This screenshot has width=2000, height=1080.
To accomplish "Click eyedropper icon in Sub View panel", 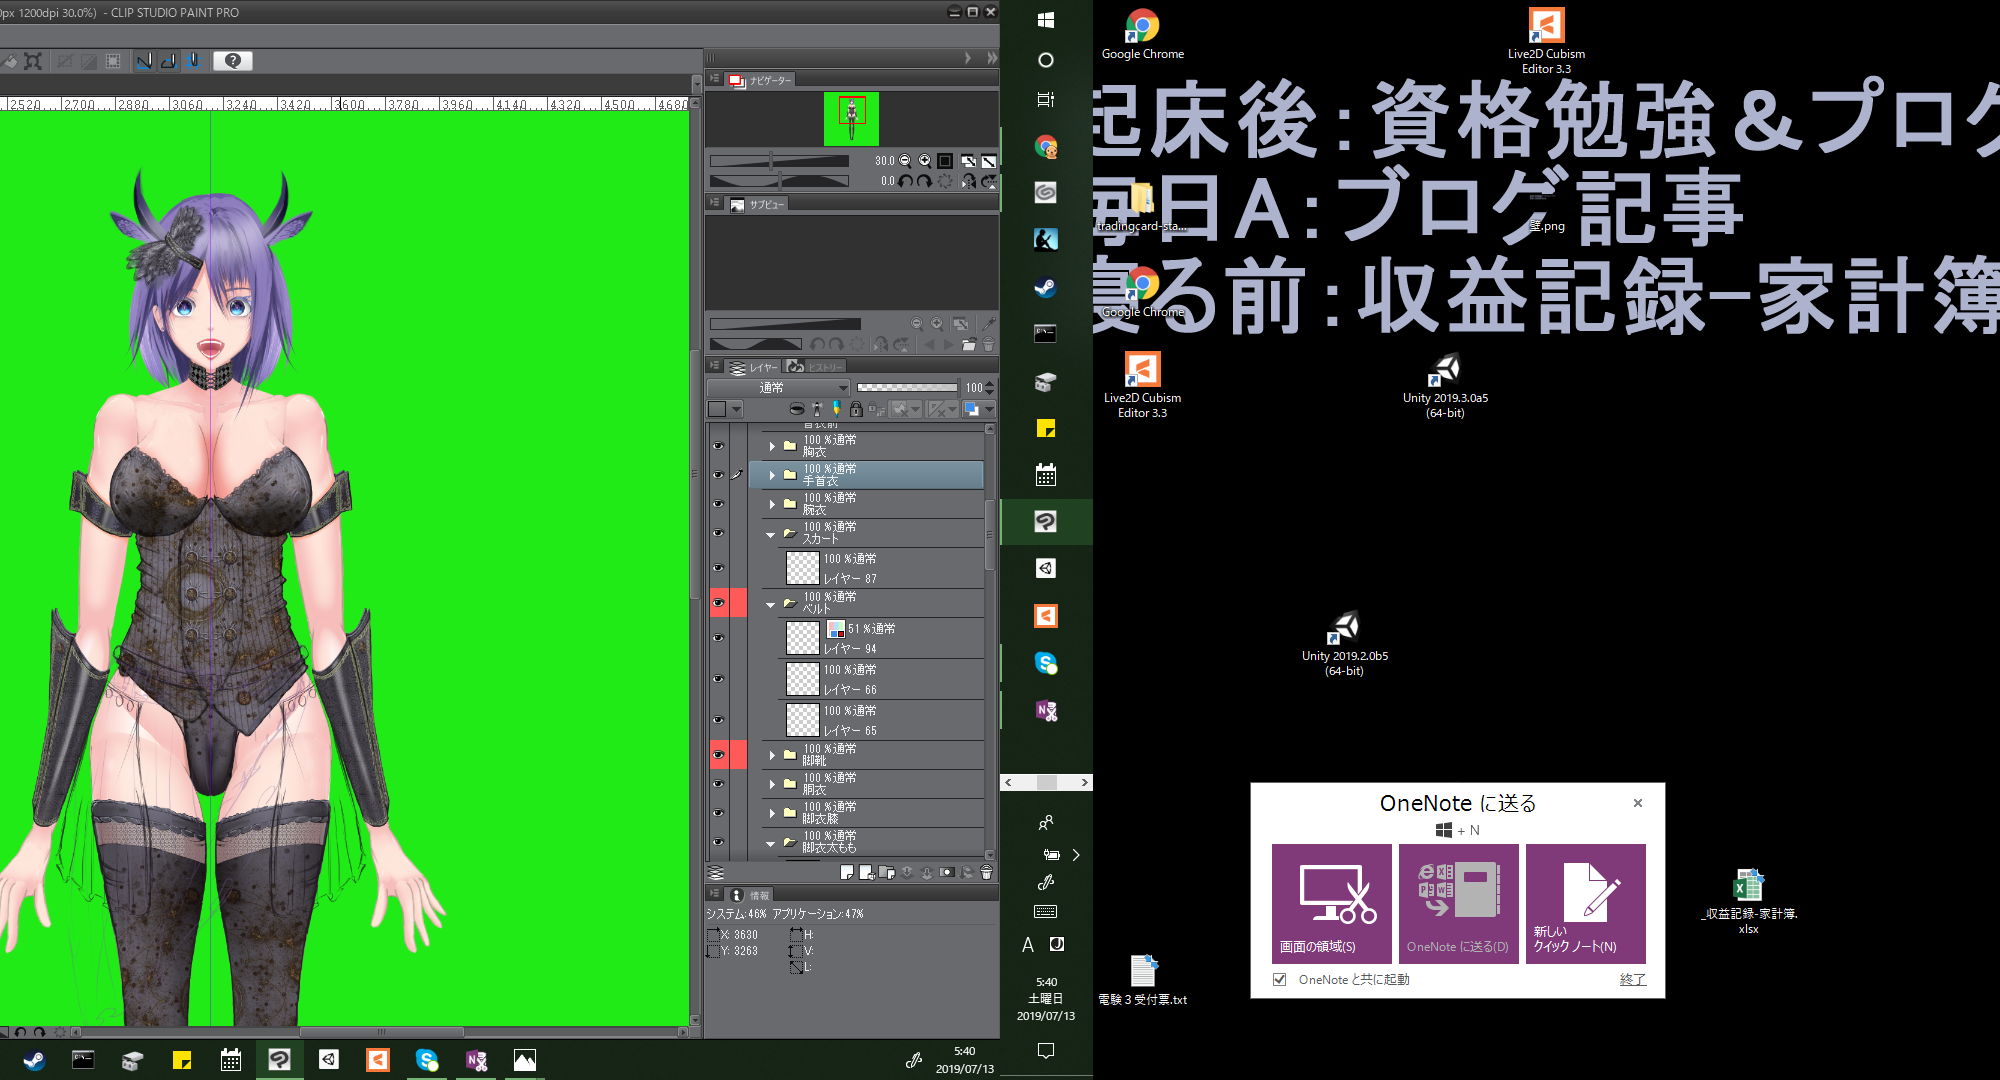I will point(989,324).
